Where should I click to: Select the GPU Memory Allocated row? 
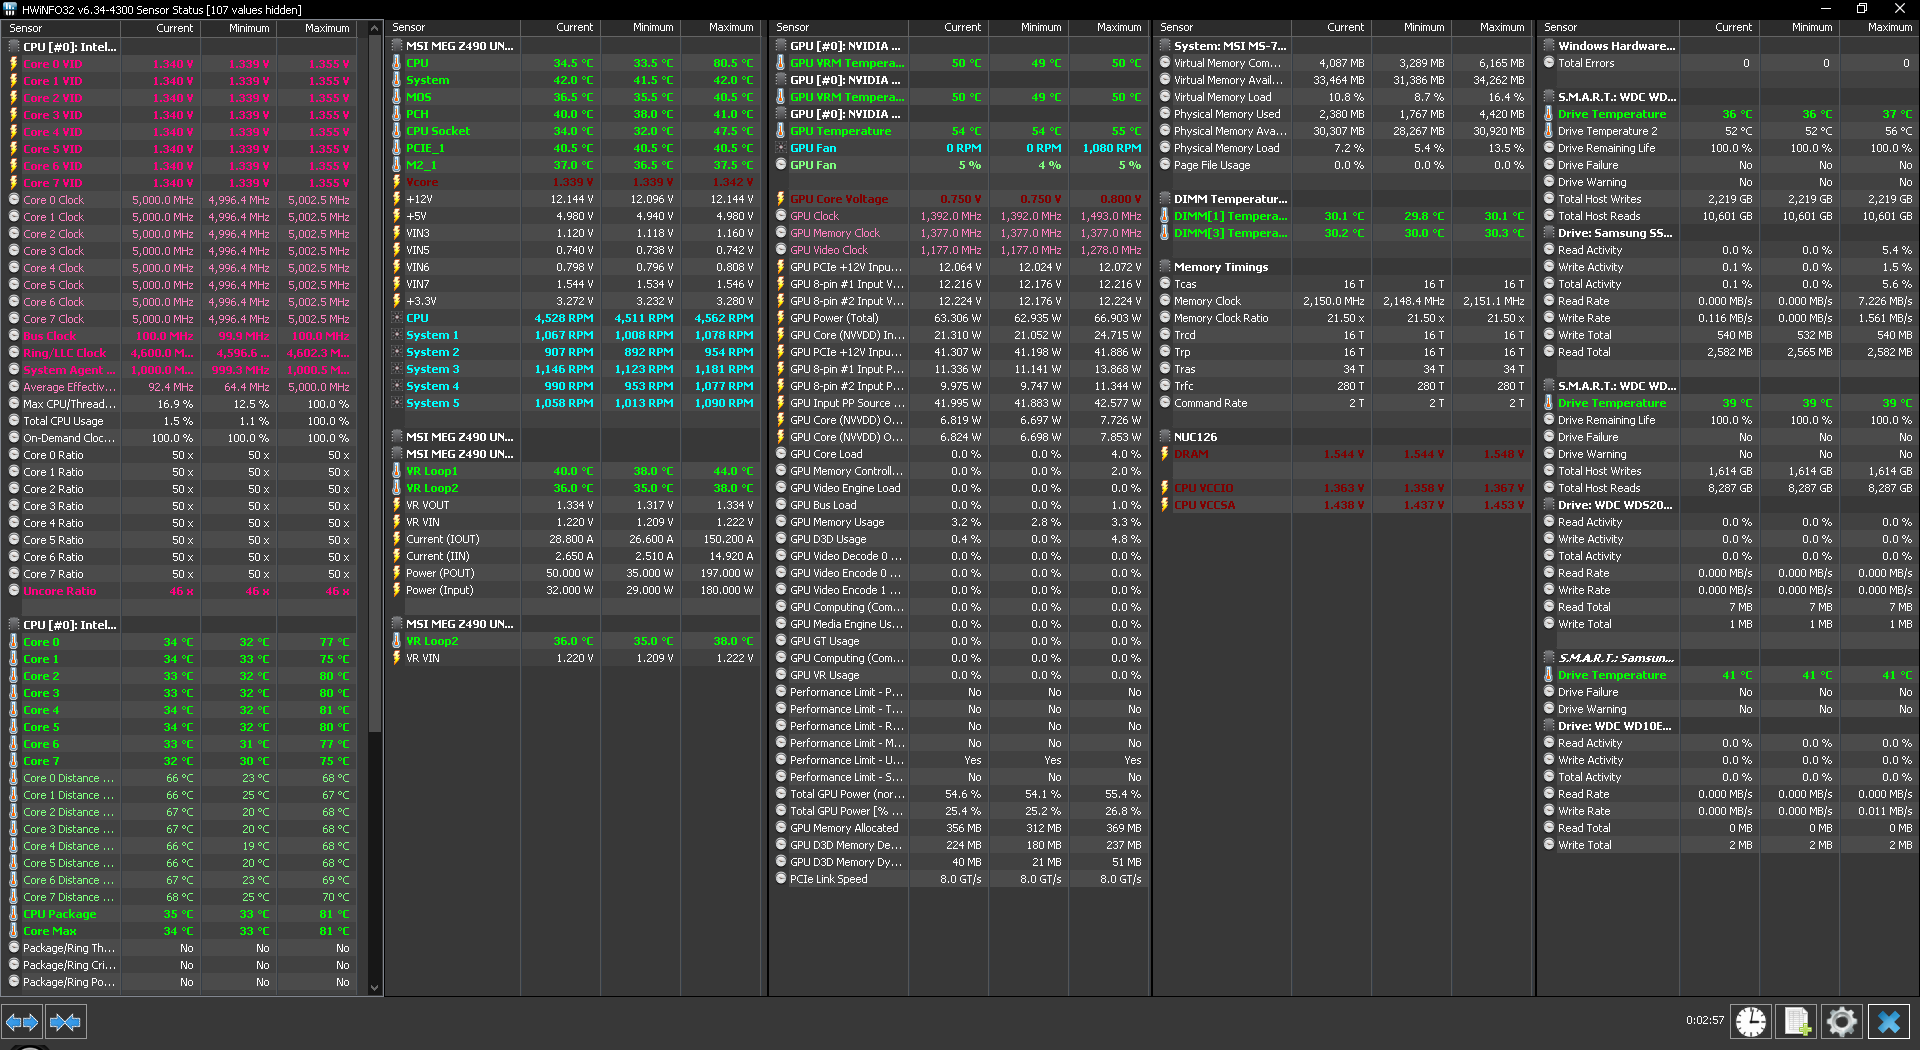tap(959, 828)
